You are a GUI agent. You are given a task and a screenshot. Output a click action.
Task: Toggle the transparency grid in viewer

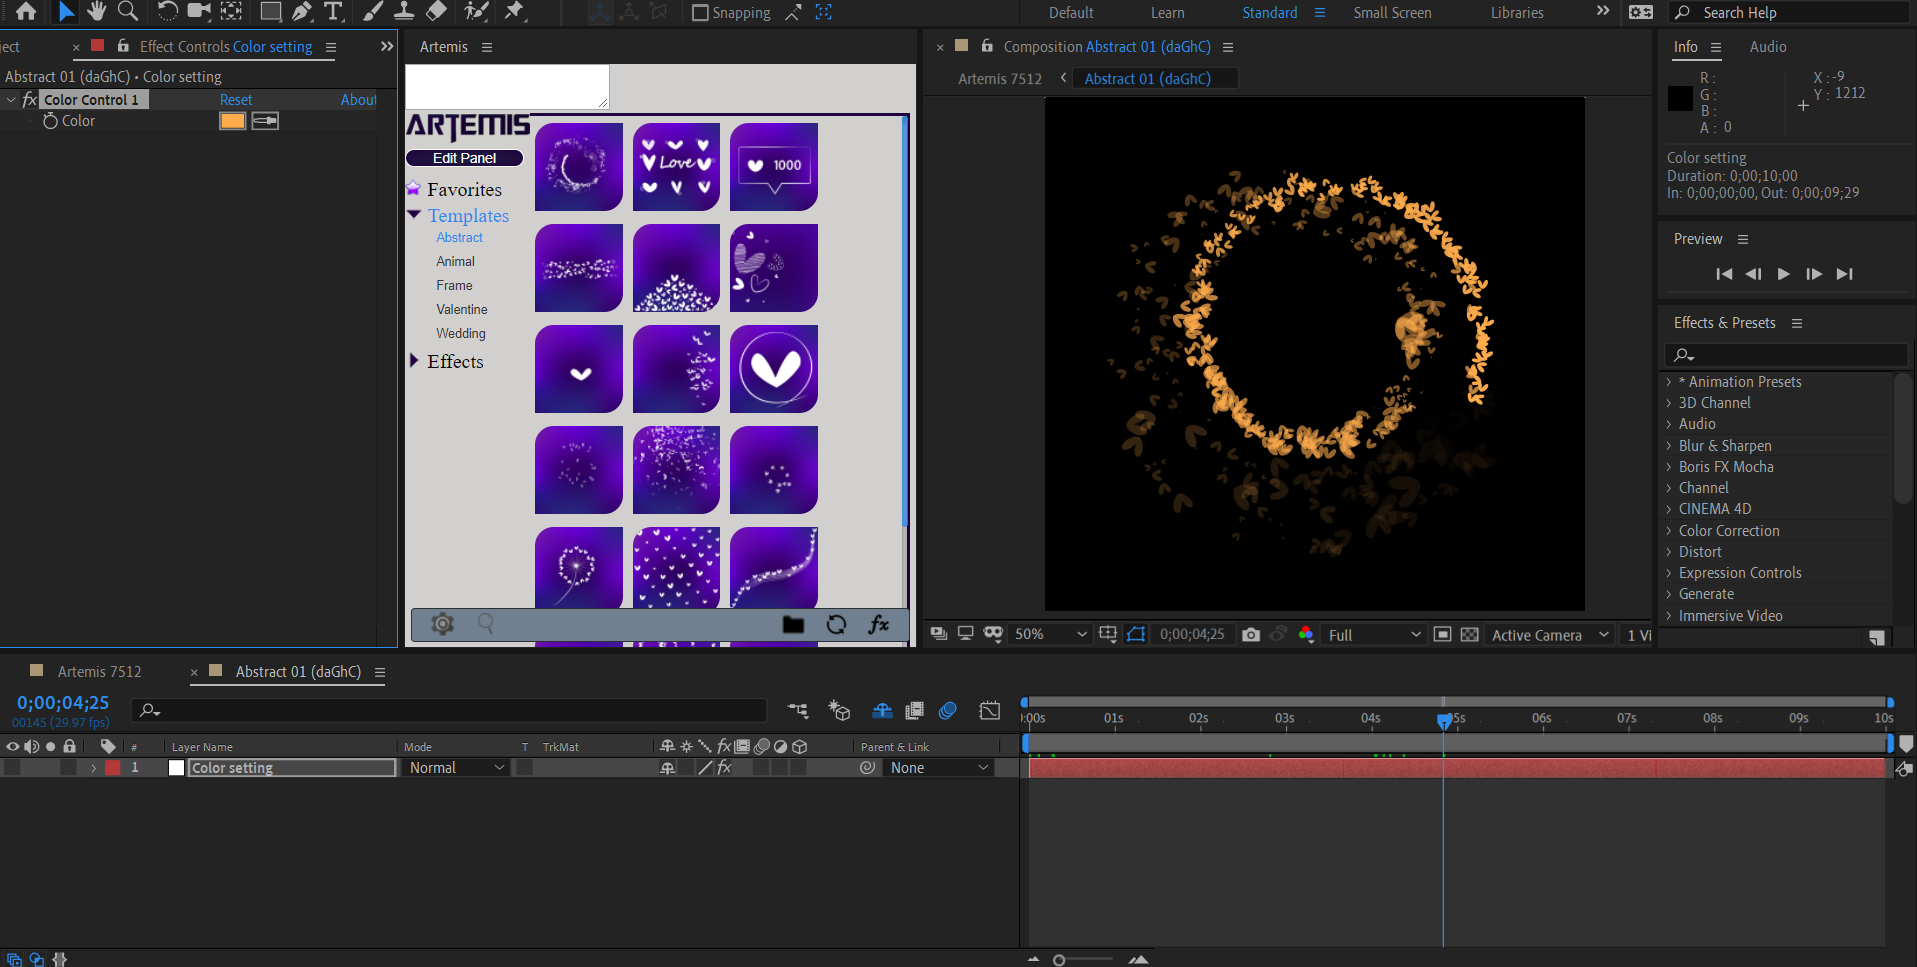(x=1469, y=635)
